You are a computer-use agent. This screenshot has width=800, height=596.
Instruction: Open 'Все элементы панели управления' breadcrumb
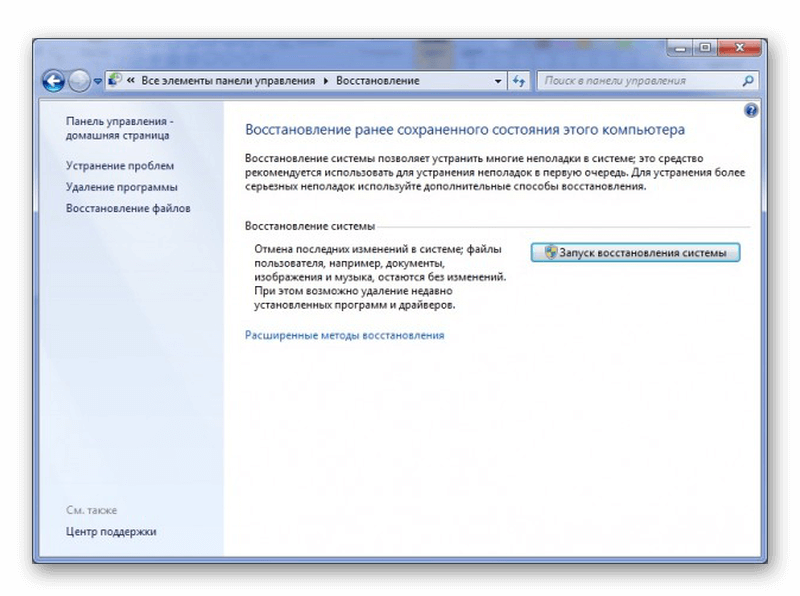(228, 81)
